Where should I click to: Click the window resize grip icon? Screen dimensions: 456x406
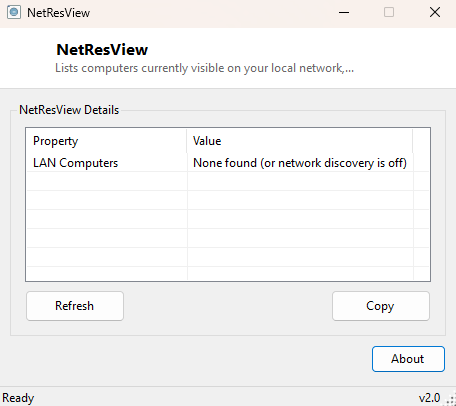point(451,400)
